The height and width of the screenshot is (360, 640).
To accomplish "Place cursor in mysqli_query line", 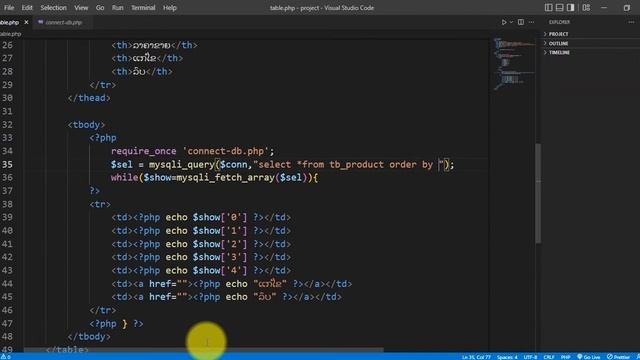I will pyautogui.click(x=282, y=164).
